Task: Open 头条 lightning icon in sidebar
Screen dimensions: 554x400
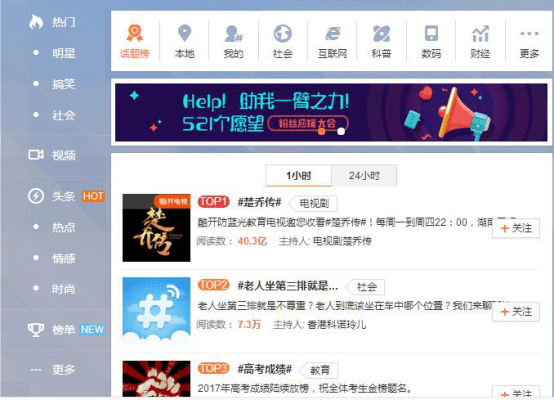Action: (x=36, y=196)
